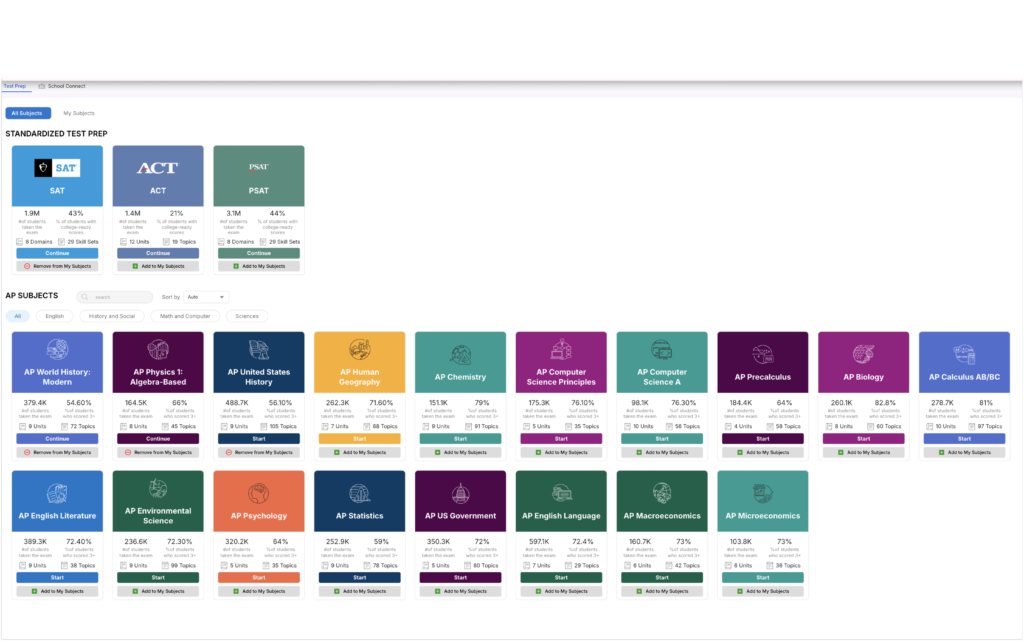
Task: Click the AP English Literature icon
Action: coord(57,493)
